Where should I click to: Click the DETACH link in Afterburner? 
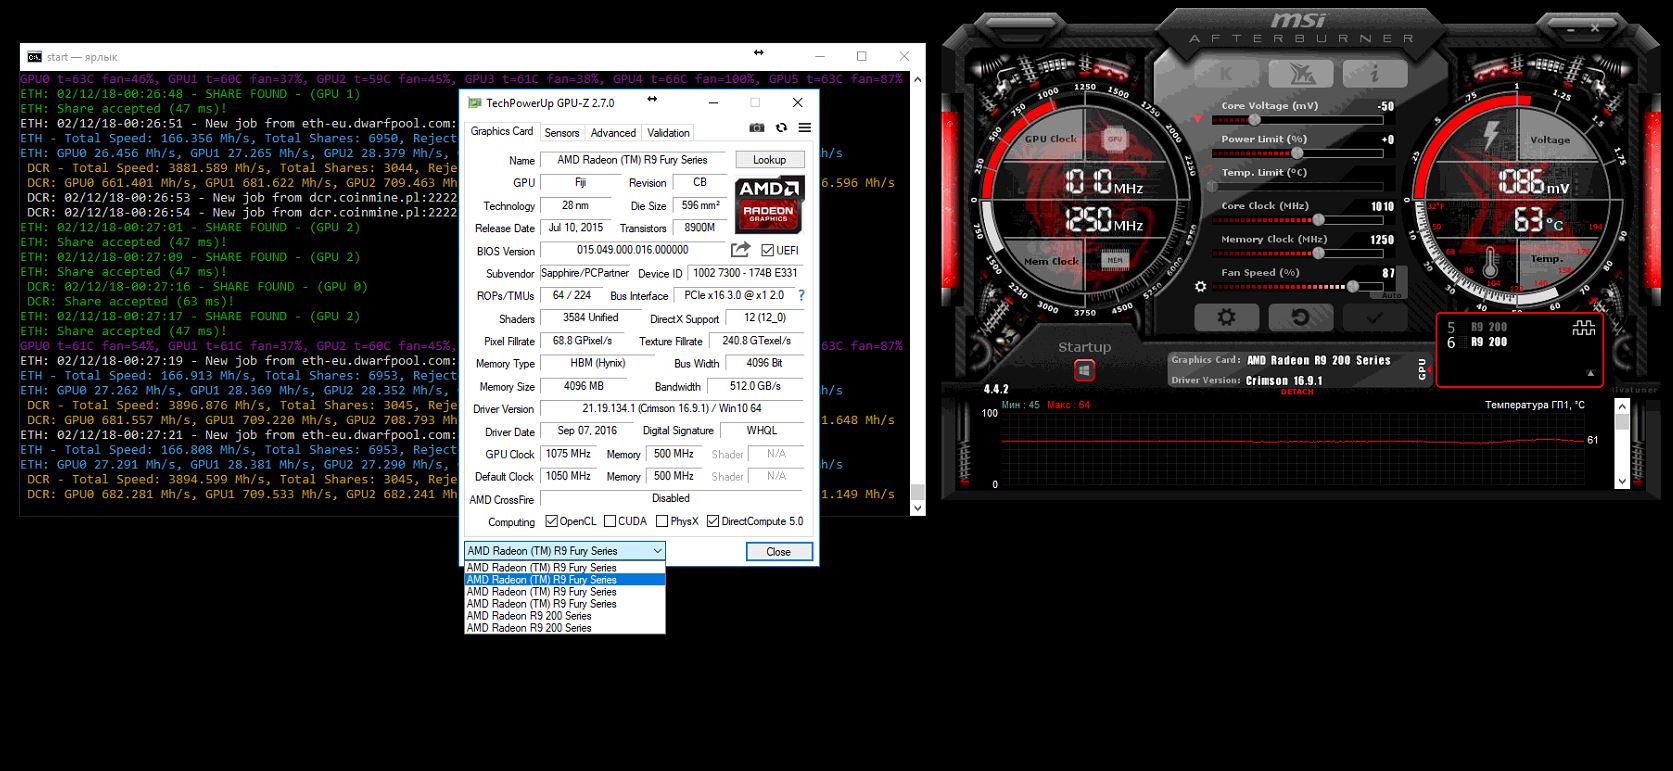(x=1297, y=392)
